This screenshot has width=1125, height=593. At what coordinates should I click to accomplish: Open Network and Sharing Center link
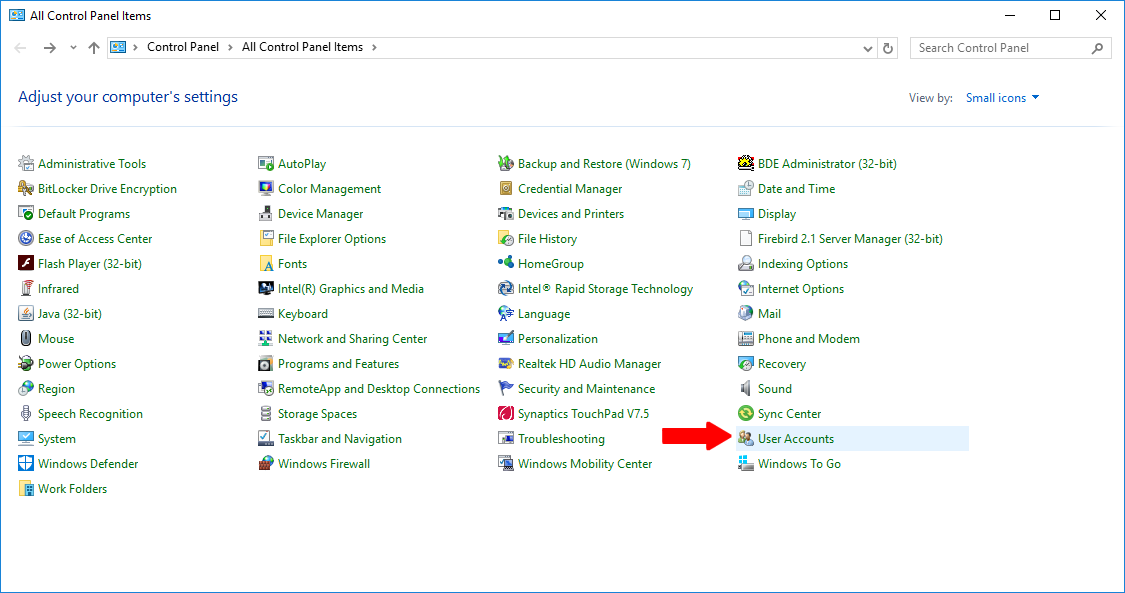click(352, 338)
